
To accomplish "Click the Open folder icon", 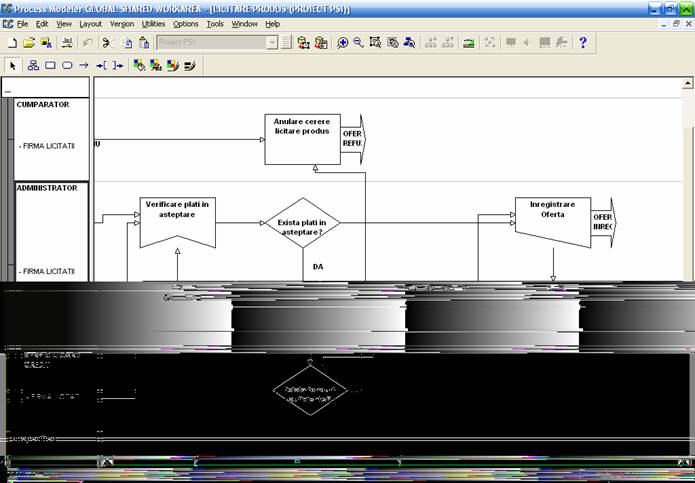I will [29, 43].
